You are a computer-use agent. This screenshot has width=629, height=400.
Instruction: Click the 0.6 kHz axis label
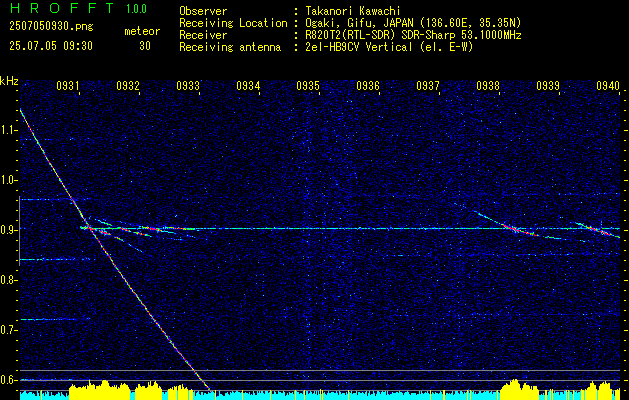(x=9, y=380)
